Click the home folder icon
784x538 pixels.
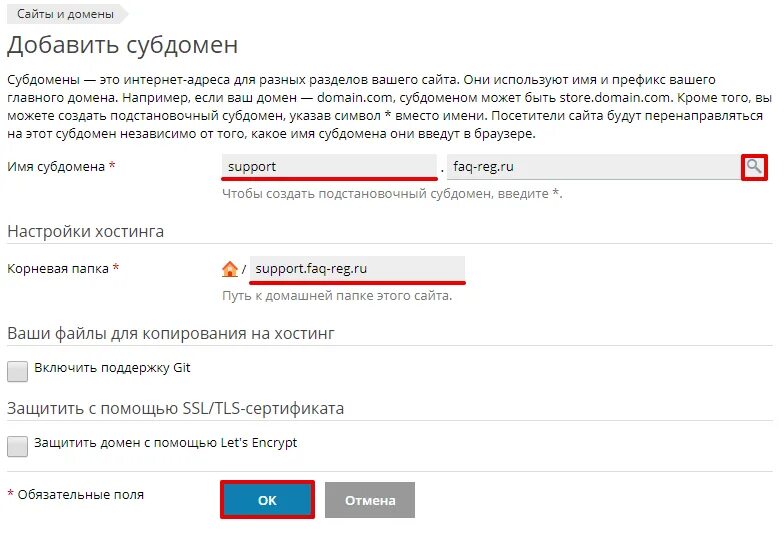[x=230, y=269]
